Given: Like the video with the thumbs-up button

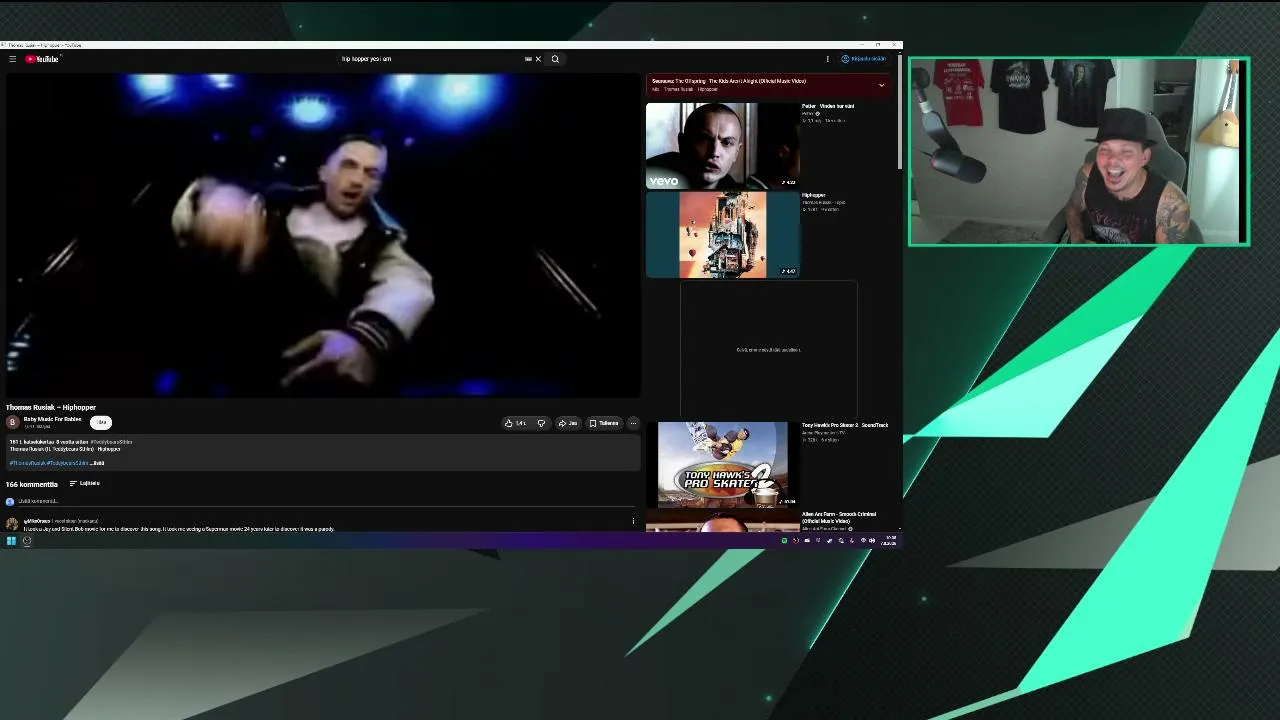Looking at the screenshot, I should coord(516,423).
